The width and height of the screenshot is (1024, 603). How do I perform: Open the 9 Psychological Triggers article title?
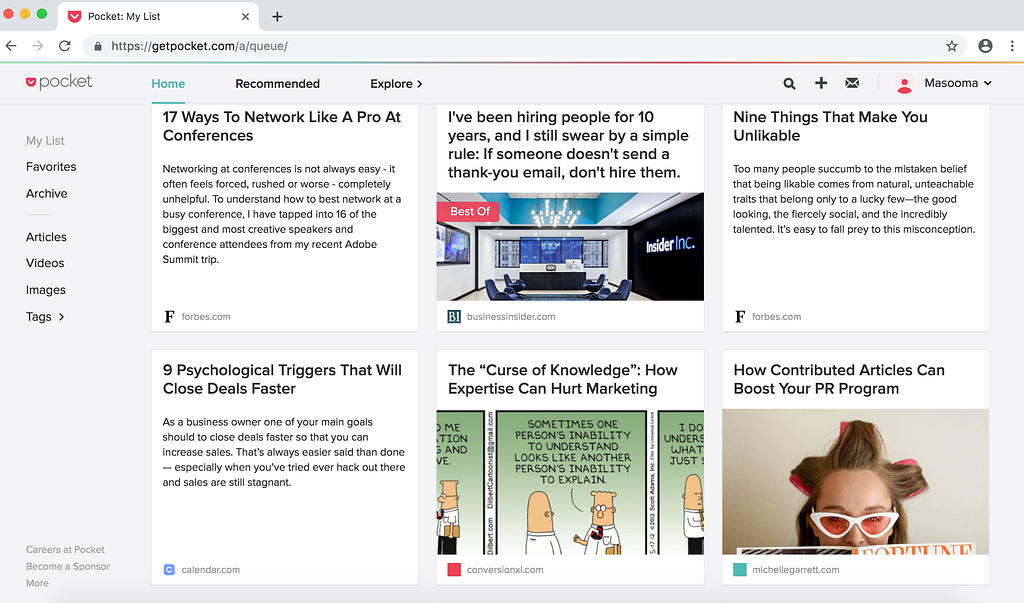tap(282, 379)
